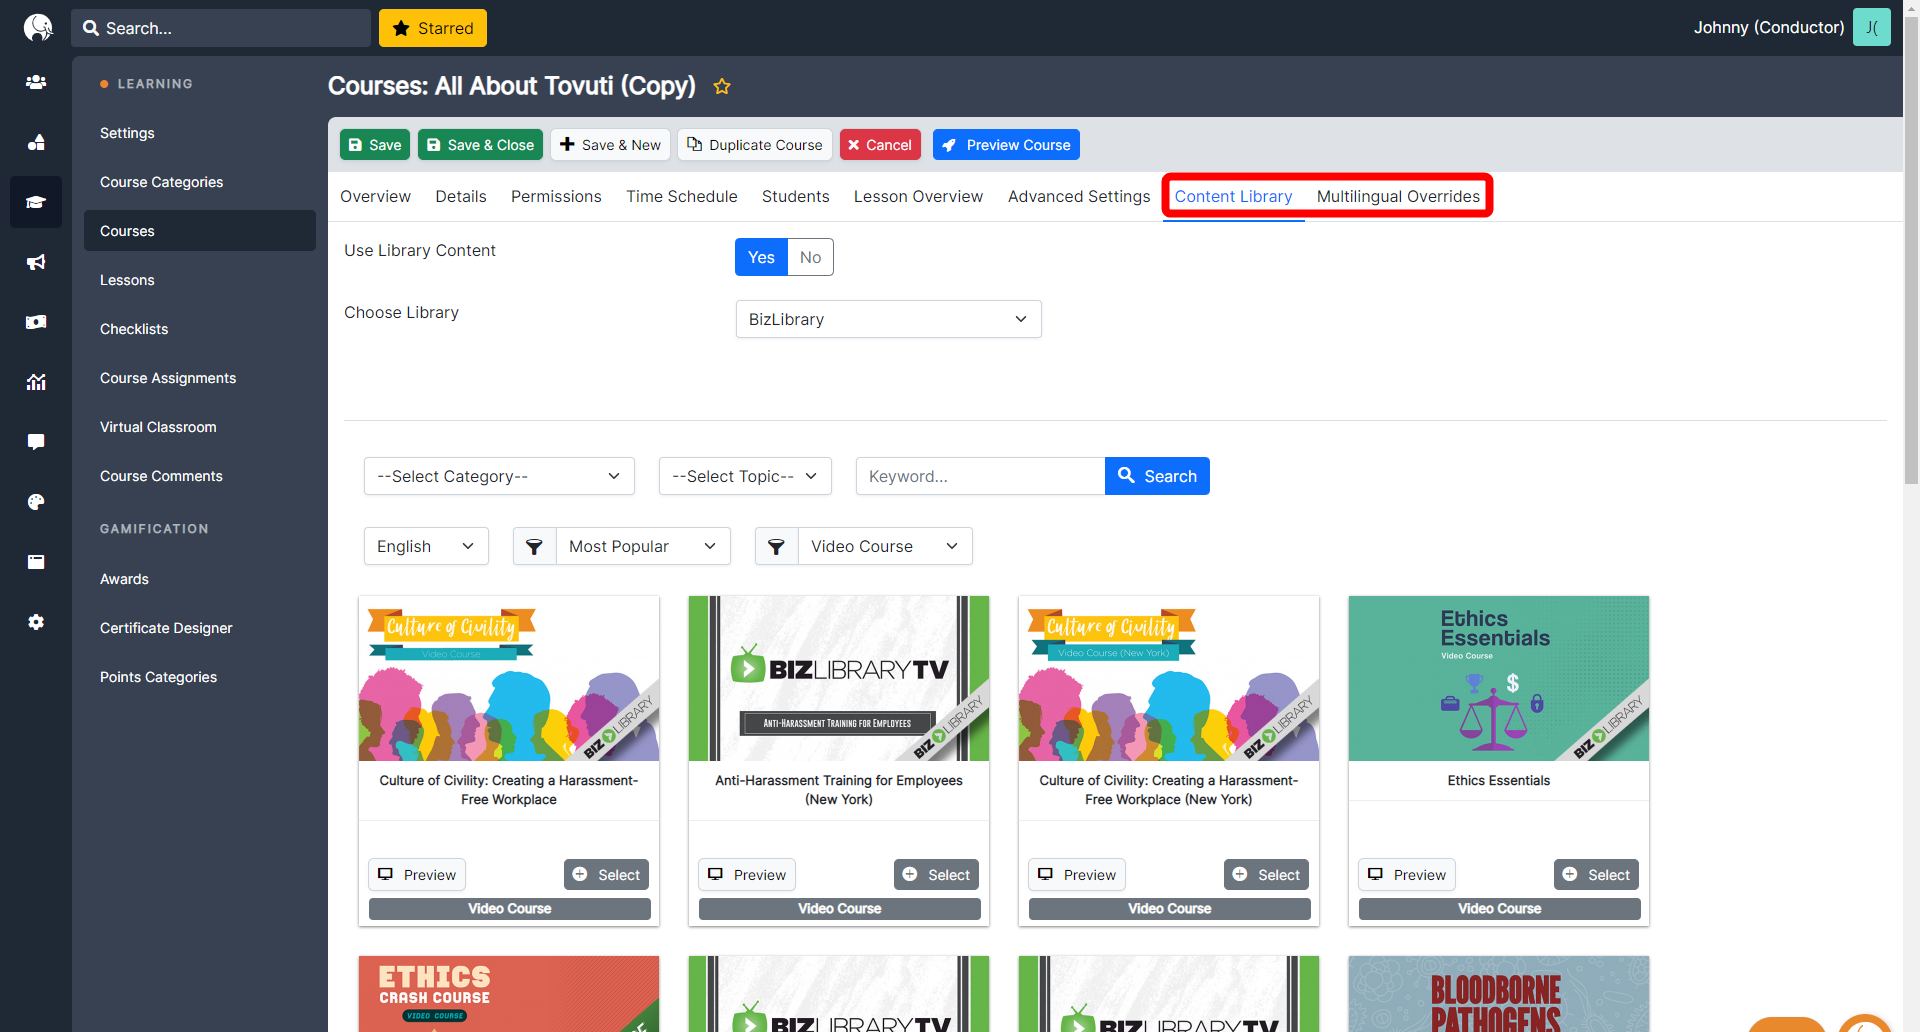1920x1032 pixels.
Task: Click the sort filter funnel icon
Action: [x=535, y=546]
